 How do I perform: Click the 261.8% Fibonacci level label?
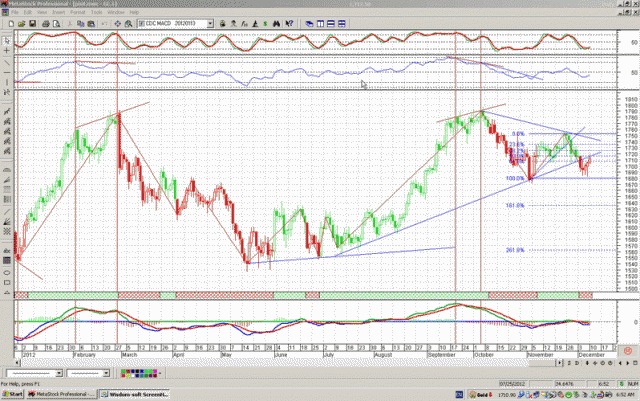click(515, 250)
